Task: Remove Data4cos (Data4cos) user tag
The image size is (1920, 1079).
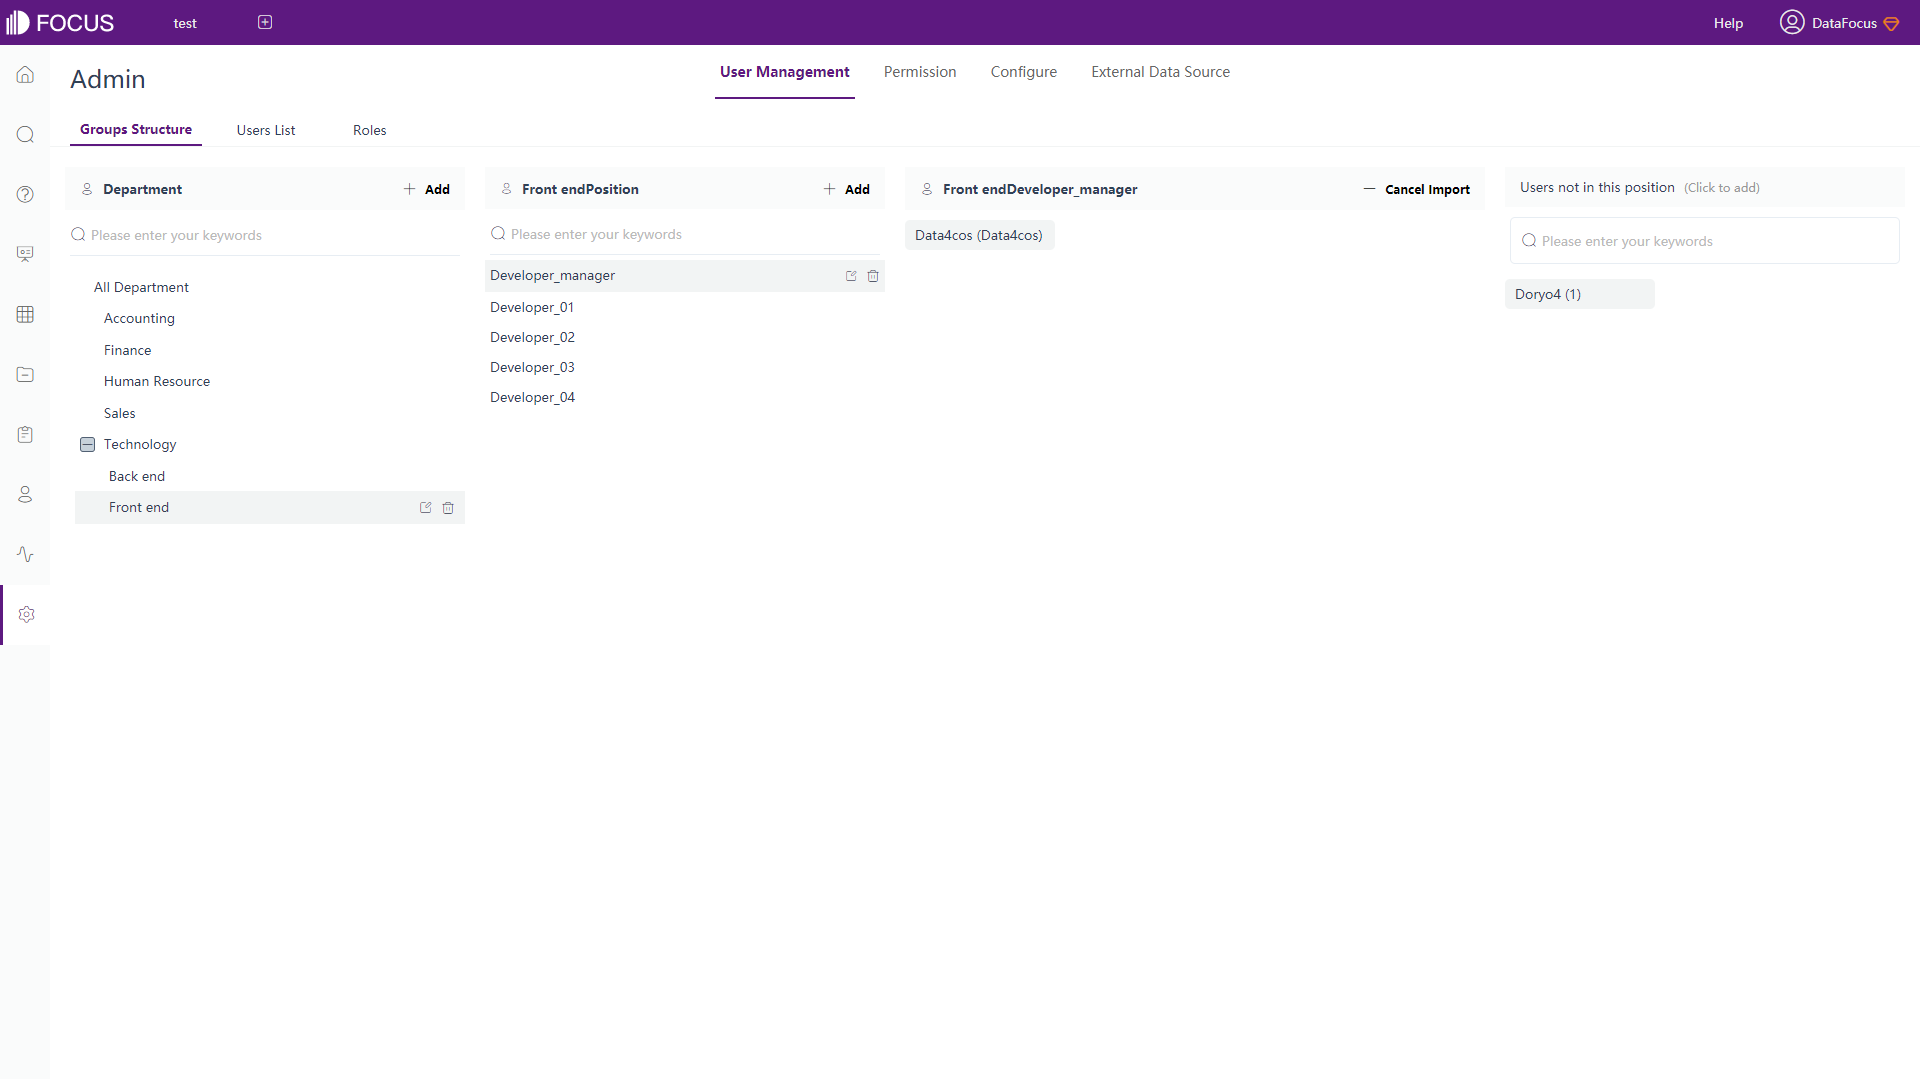Action: click(979, 235)
